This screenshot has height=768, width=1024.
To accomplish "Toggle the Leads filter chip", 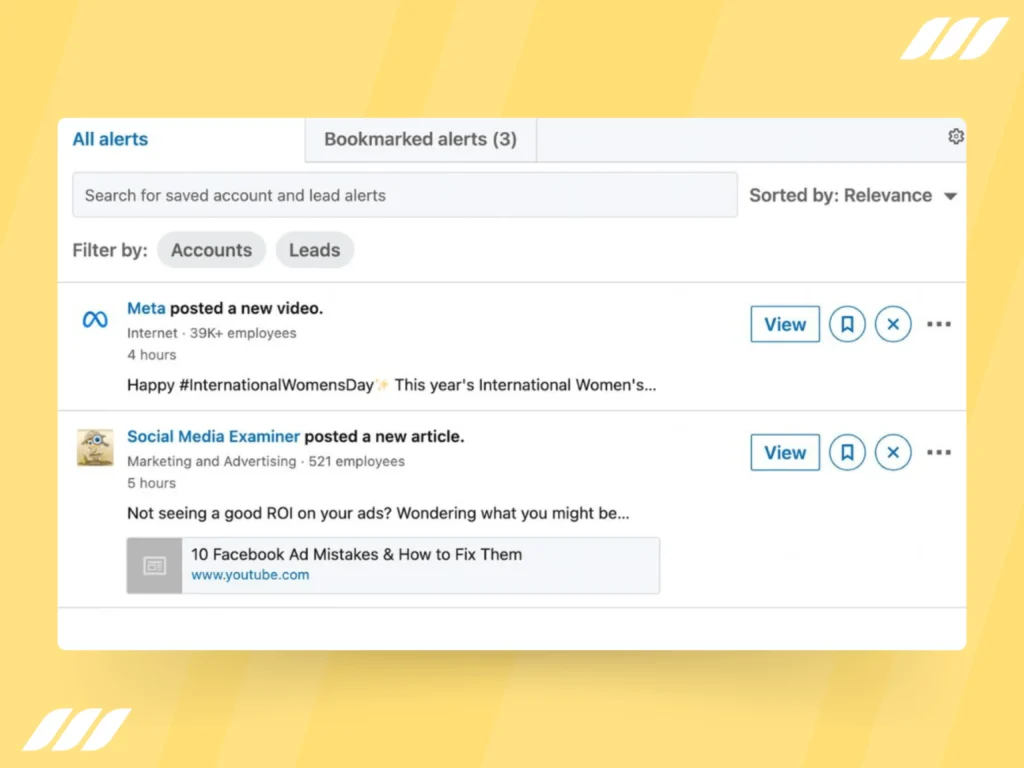I will point(314,250).
